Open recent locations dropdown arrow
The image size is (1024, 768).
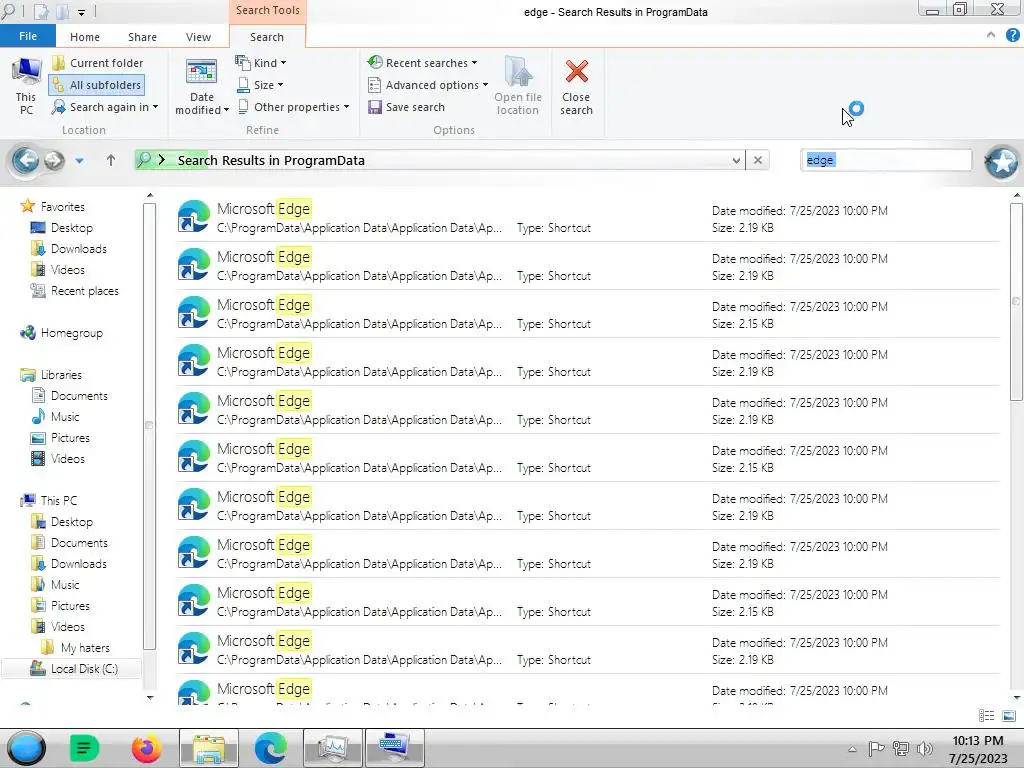point(79,161)
